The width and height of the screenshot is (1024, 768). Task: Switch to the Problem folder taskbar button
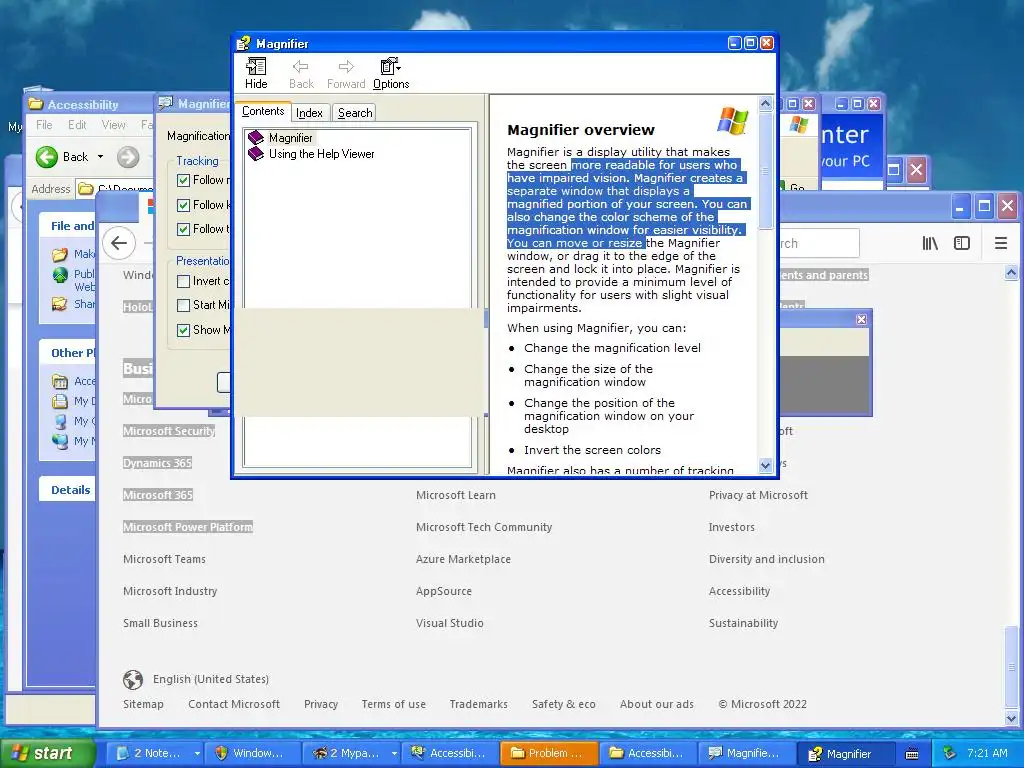tap(549, 753)
